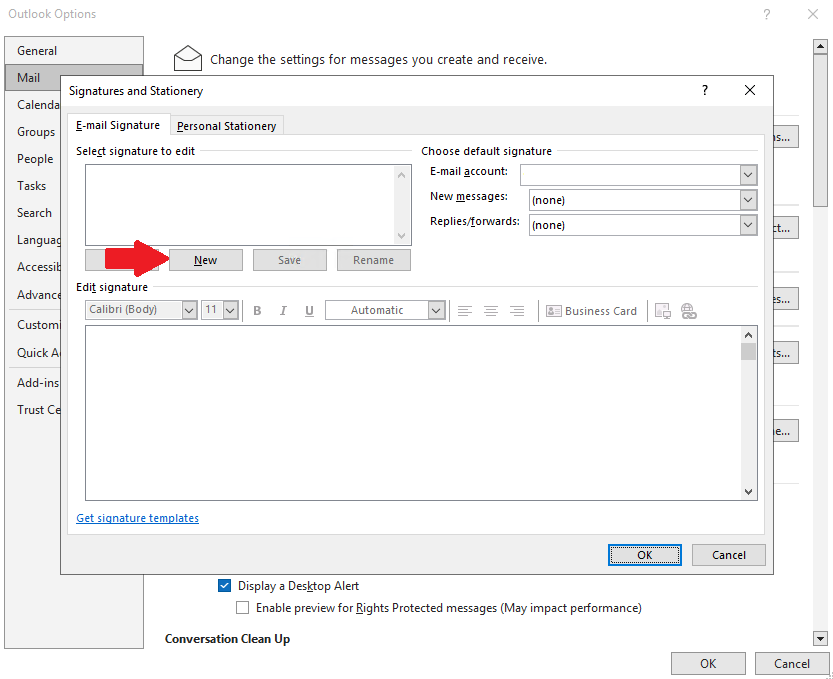Open the Automatic font color dropdown
Screen dimensions: 833x679
436,310
